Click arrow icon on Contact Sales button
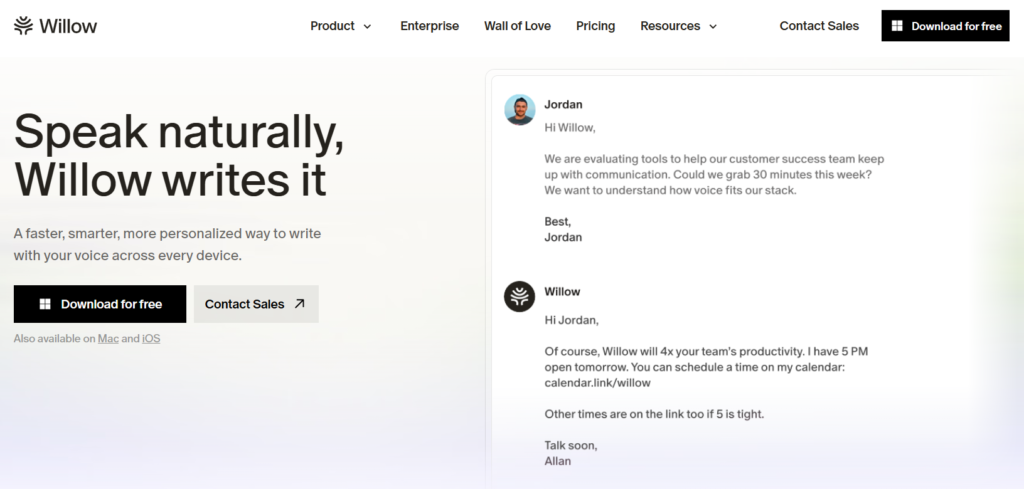Screen dimensions: 1024x489 tap(300, 304)
